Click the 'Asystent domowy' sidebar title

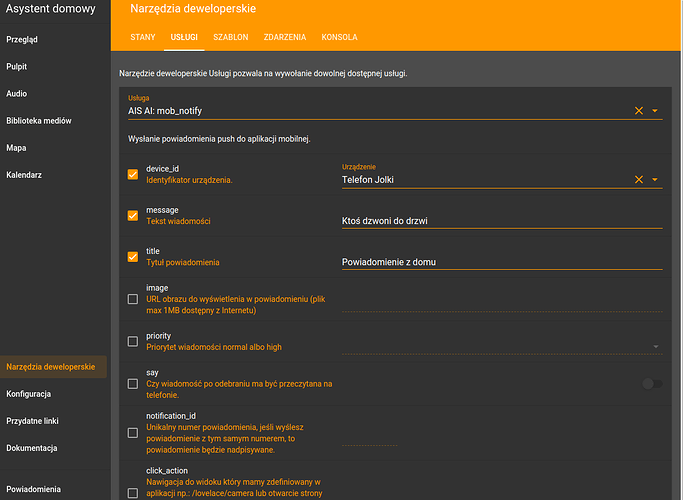[51, 9]
